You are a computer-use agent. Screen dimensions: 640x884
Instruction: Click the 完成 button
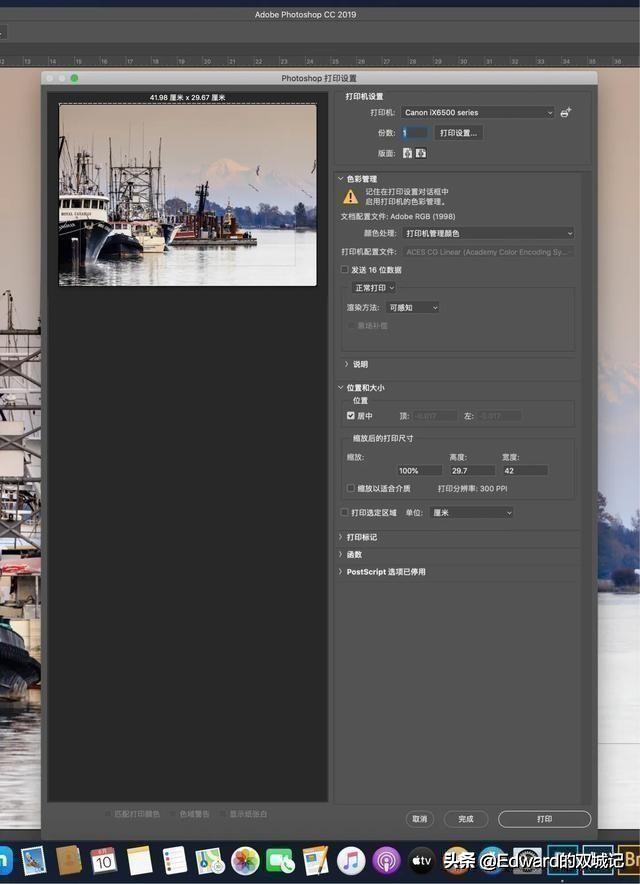466,819
